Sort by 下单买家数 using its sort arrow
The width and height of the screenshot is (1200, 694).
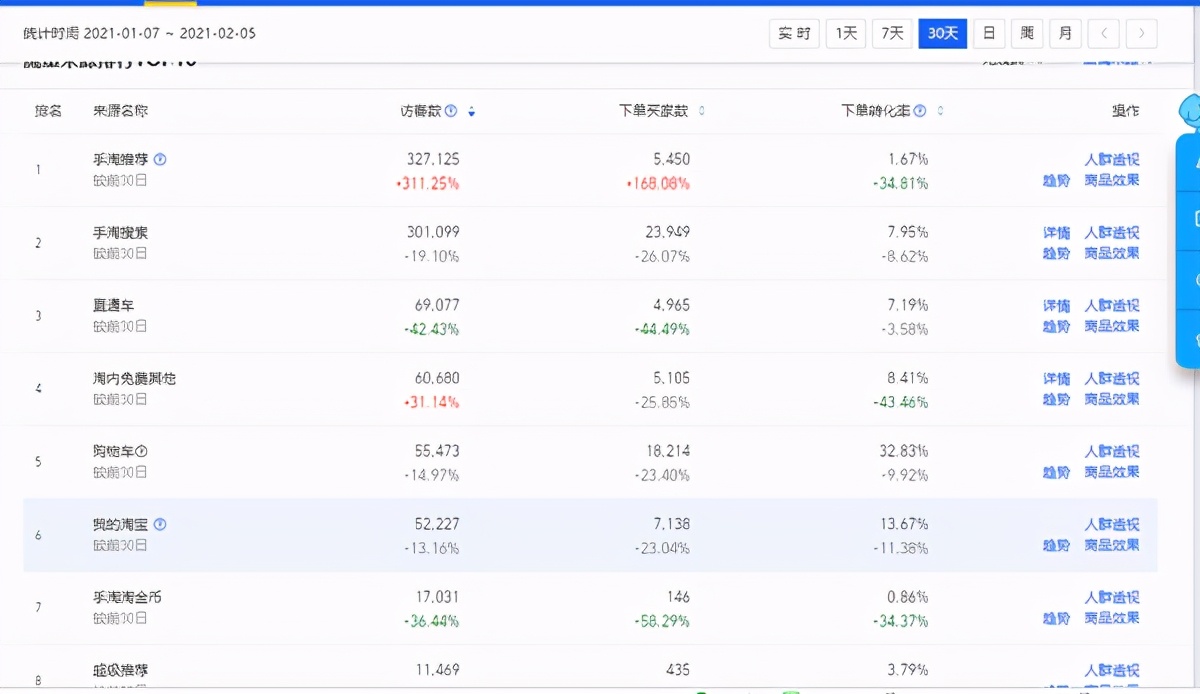(x=701, y=111)
